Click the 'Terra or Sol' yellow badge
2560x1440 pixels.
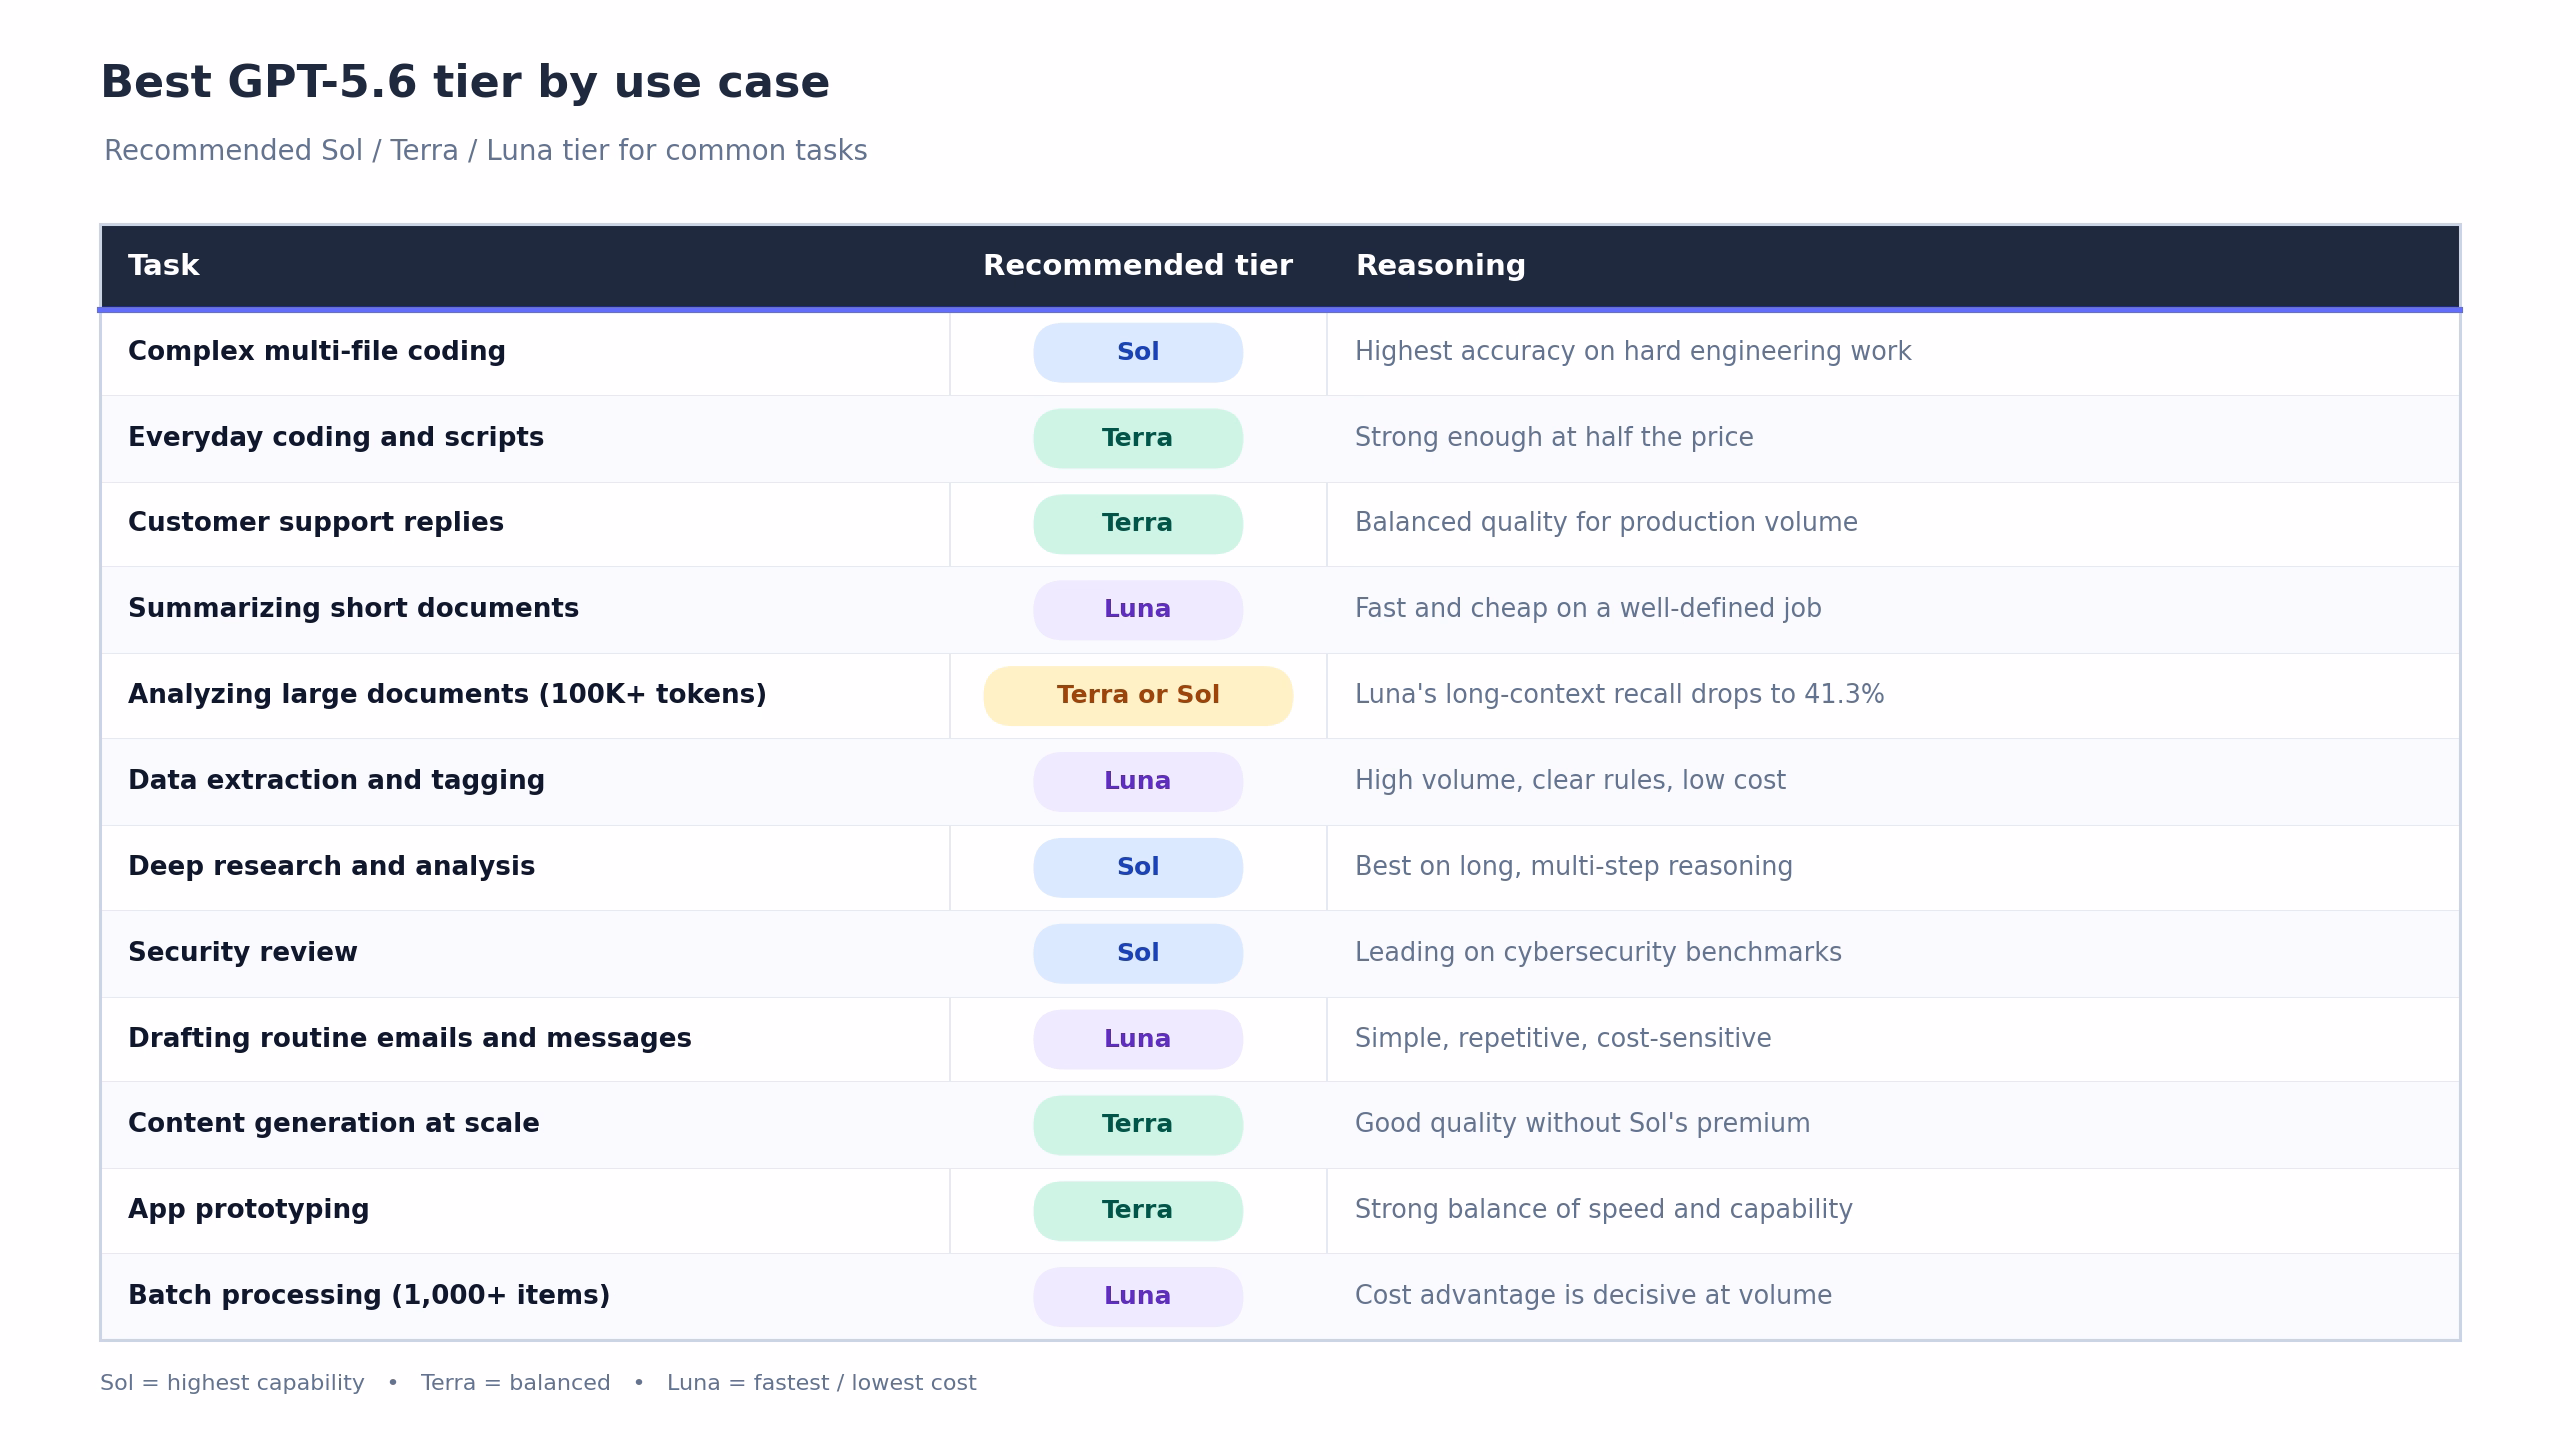1138,696
